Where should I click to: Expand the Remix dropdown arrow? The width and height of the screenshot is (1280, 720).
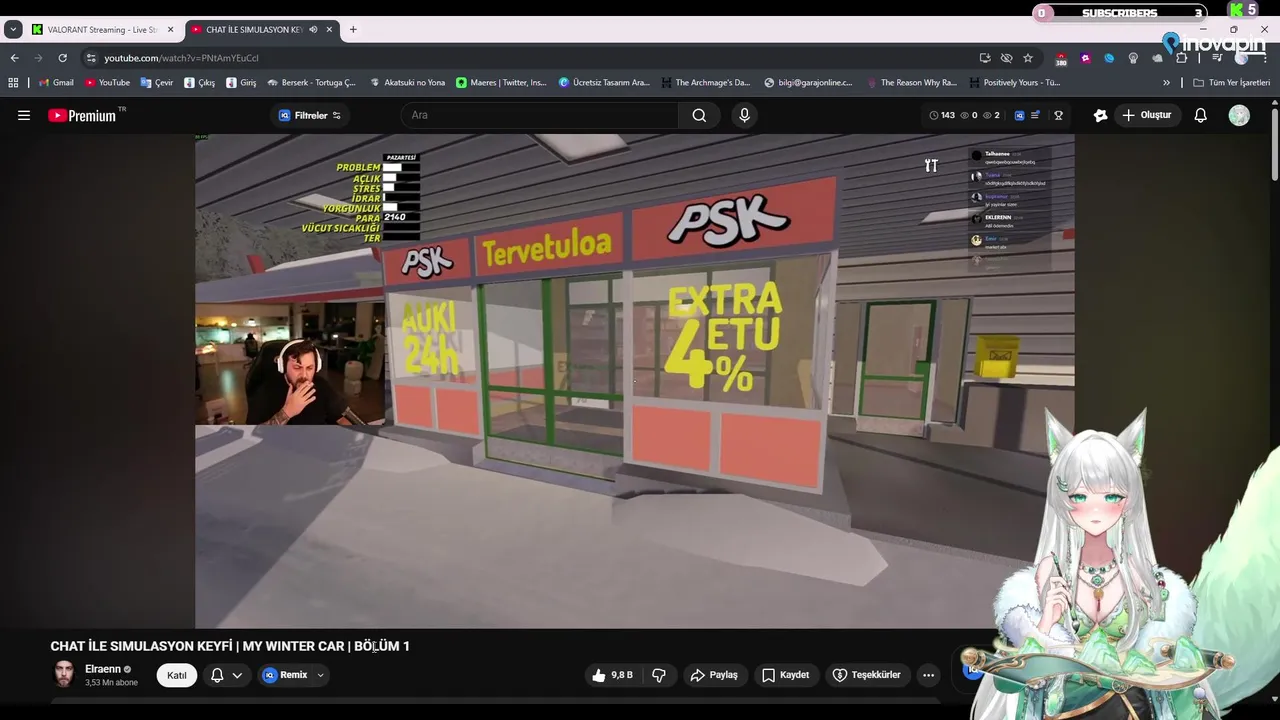click(320, 675)
